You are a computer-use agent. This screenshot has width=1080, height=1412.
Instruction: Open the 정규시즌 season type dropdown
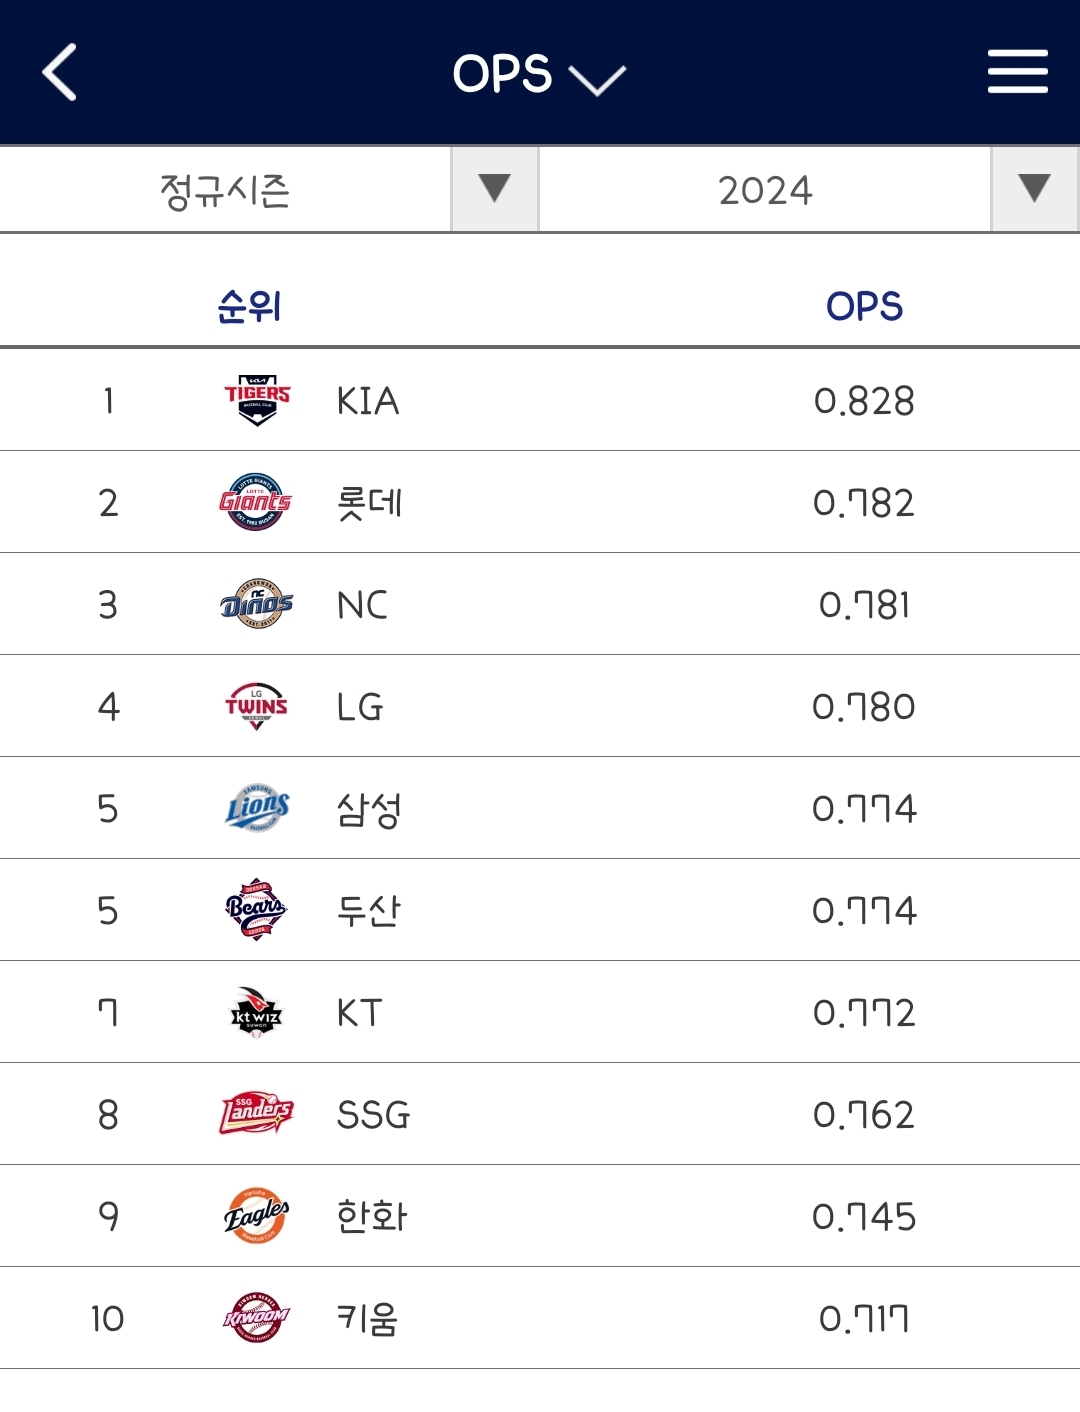tap(494, 189)
